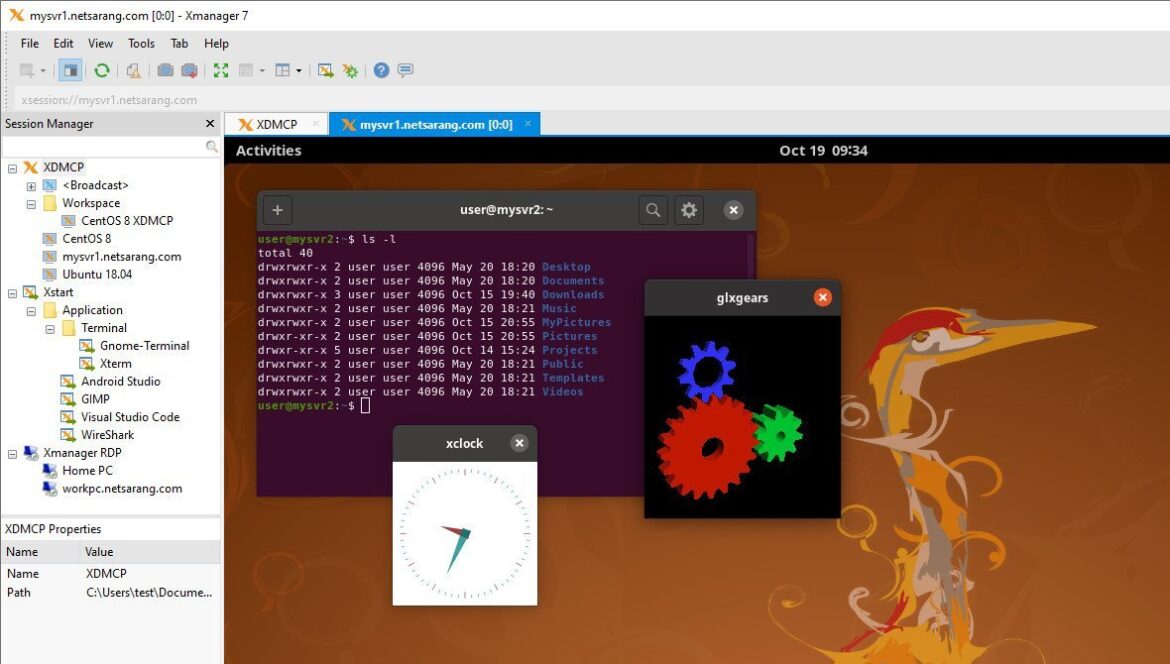The height and width of the screenshot is (664, 1170).
Task: Select the Gnome-Terminal session entry
Action: click(x=144, y=345)
